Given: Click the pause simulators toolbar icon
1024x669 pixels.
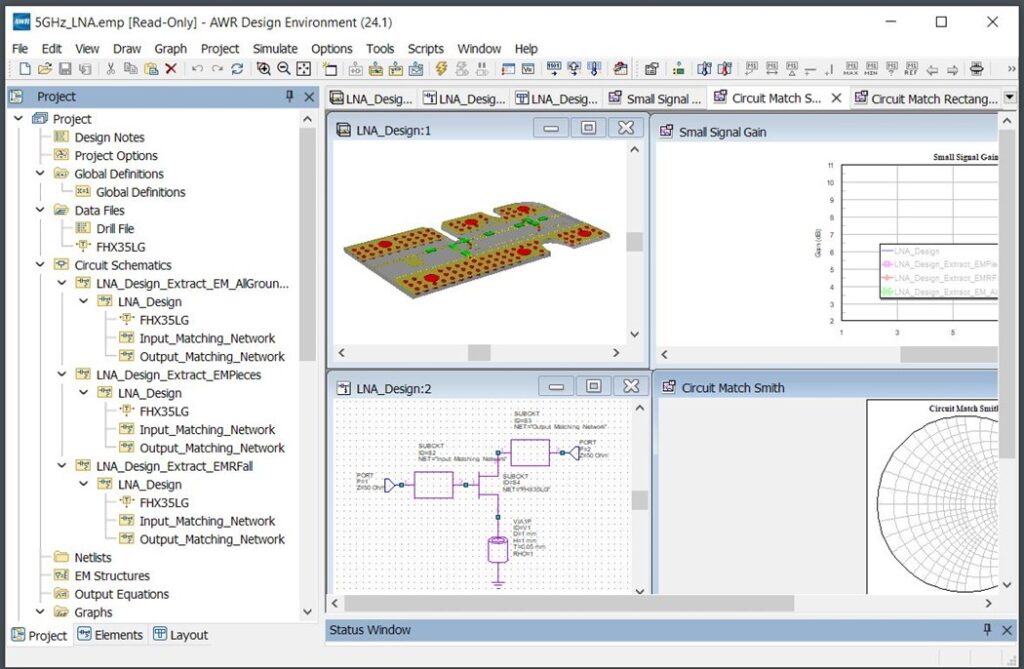Looking at the screenshot, I should [x=482, y=69].
